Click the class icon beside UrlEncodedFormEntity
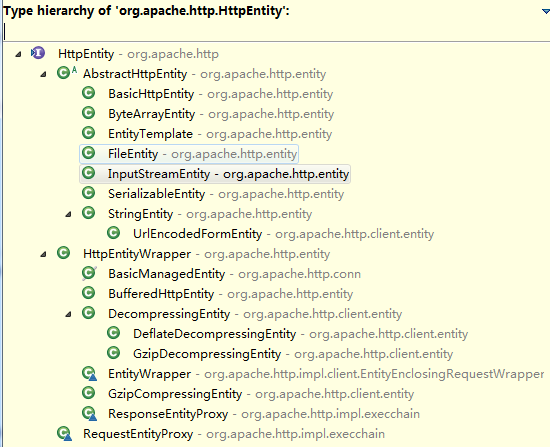Image resolution: width=550 pixels, height=447 pixels. [113, 233]
